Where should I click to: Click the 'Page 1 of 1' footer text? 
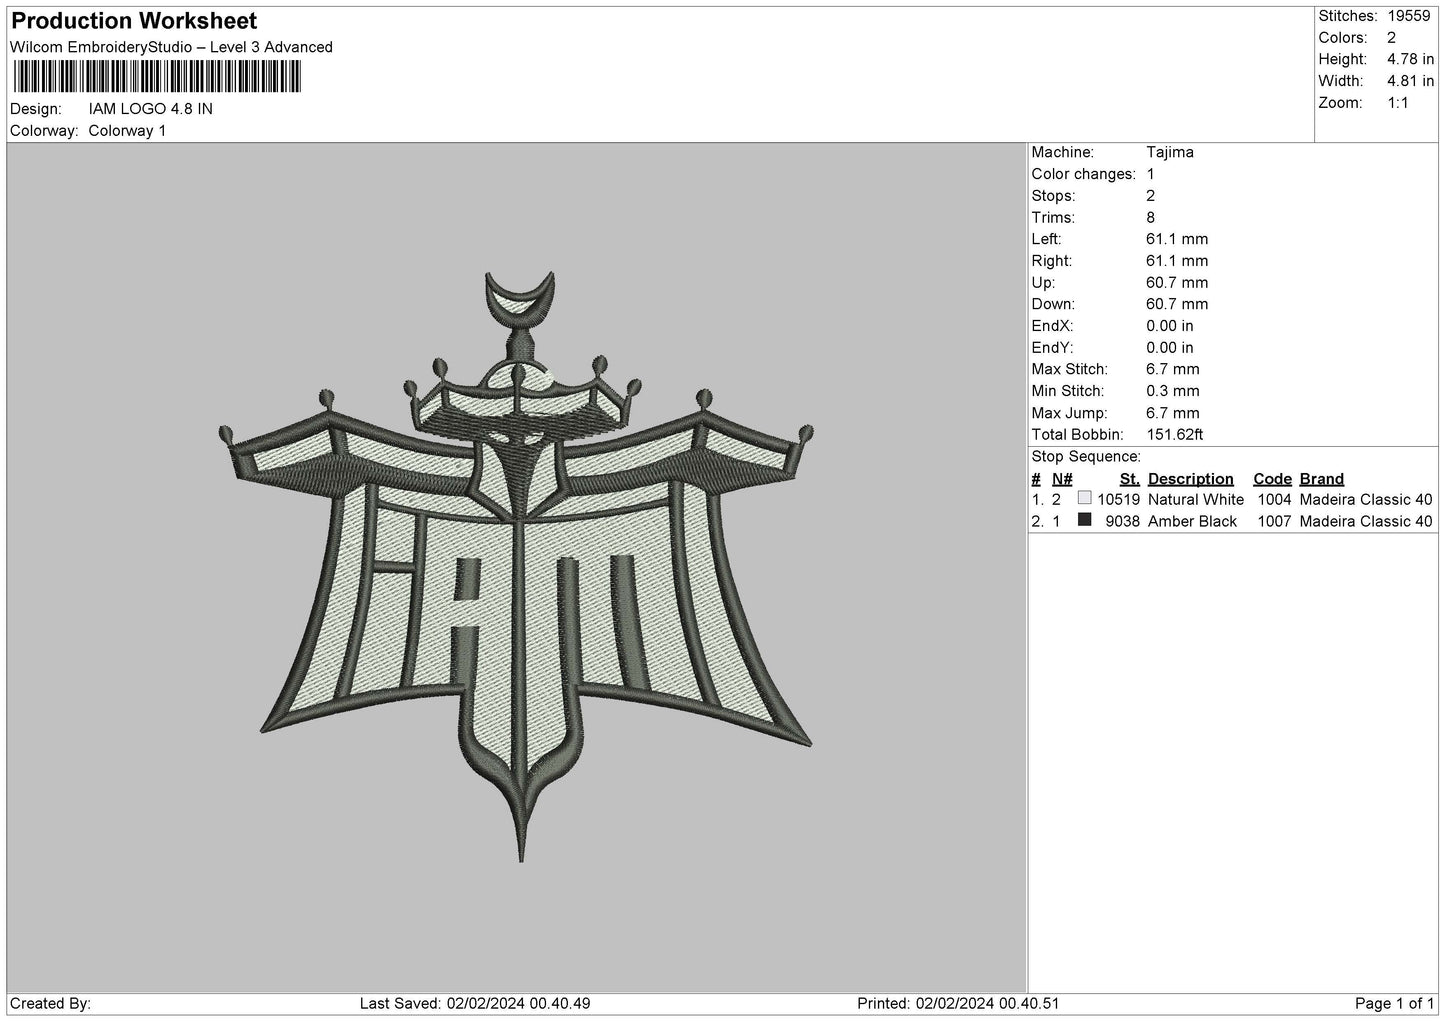(1395, 1004)
